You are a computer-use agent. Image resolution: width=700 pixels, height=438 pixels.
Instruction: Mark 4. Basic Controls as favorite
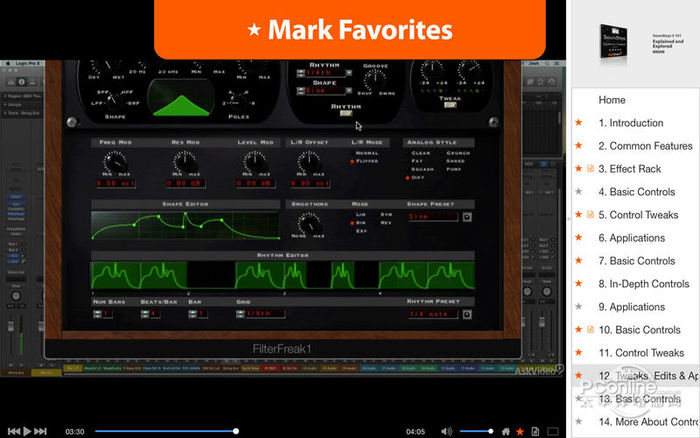[579, 192]
